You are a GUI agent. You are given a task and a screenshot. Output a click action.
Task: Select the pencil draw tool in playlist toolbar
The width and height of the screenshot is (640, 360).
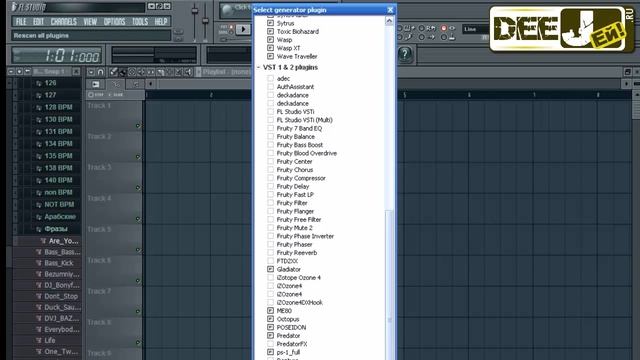[113, 72]
